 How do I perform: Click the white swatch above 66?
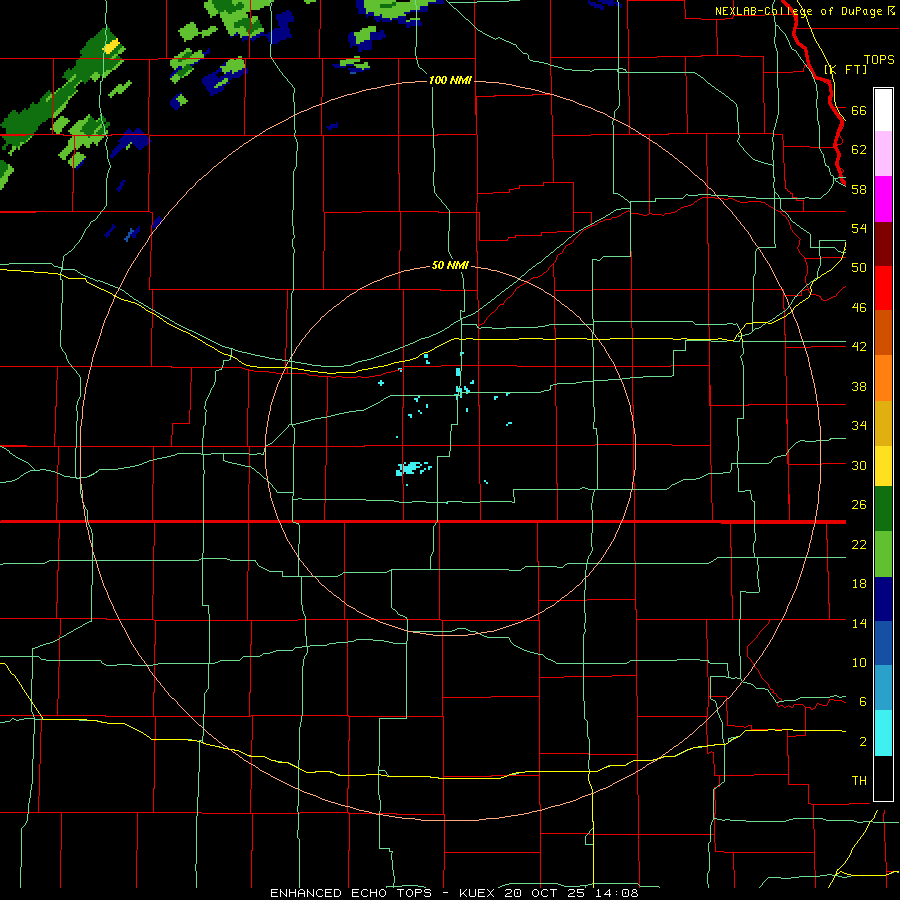coord(883,110)
